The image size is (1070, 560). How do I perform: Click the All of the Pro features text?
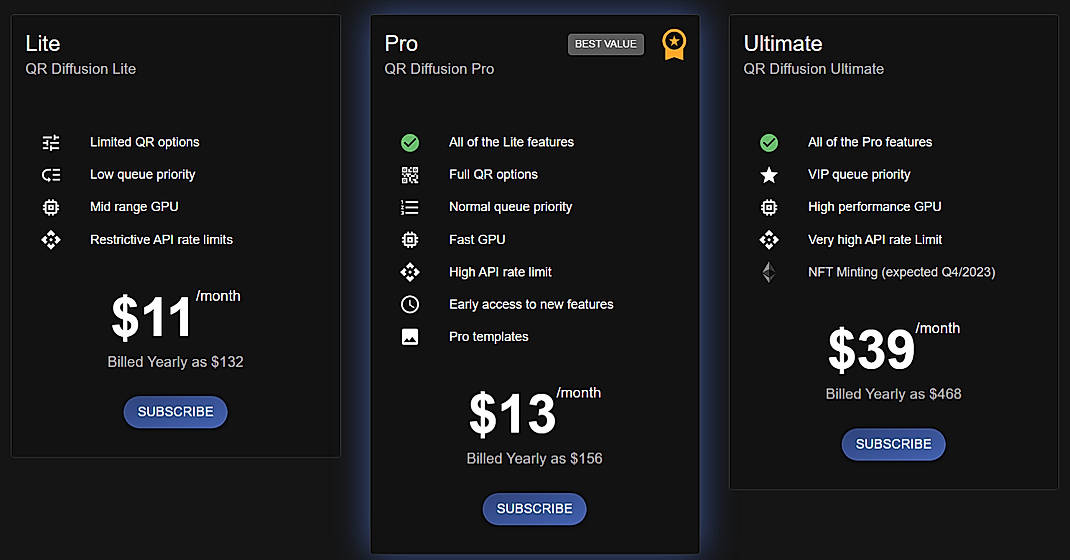tap(870, 143)
